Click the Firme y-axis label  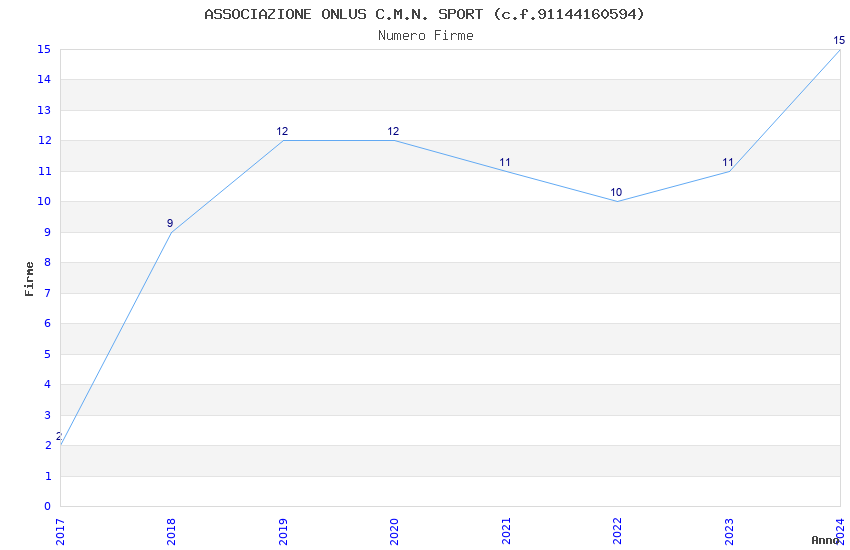(29, 279)
